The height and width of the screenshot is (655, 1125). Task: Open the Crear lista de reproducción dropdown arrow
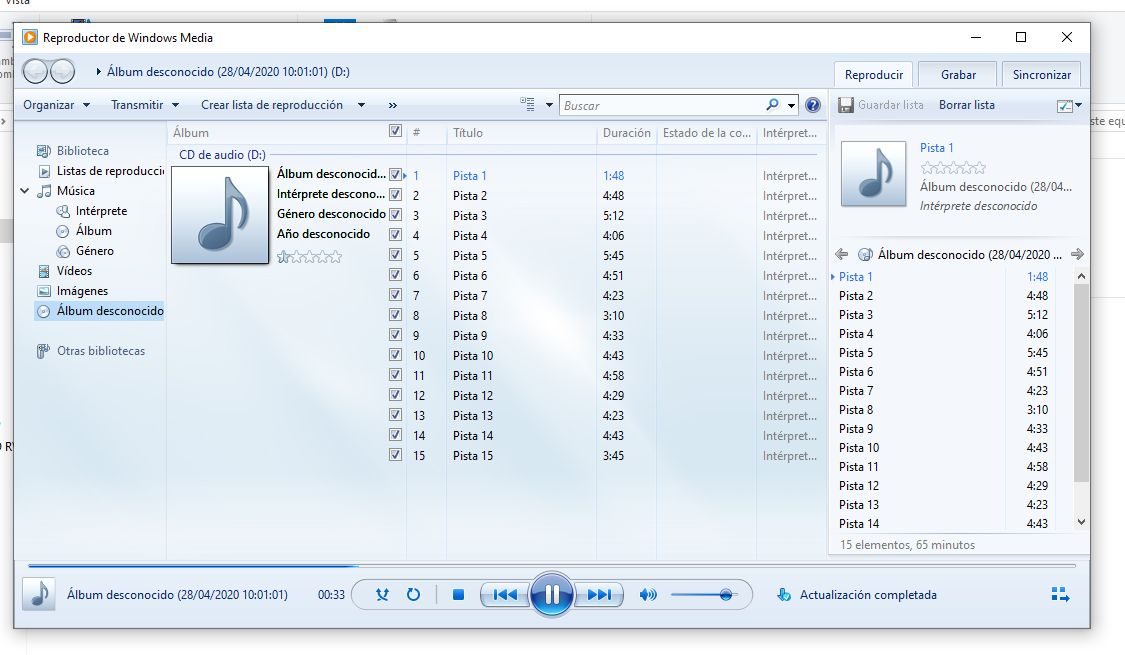pos(362,105)
